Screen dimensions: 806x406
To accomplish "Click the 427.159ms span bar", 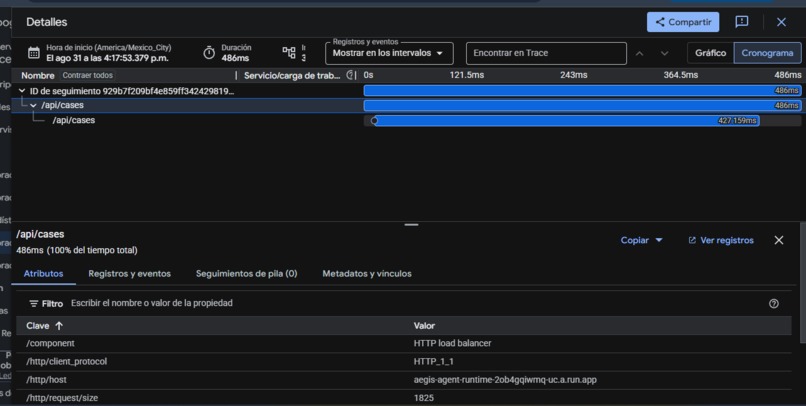I will coord(567,121).
